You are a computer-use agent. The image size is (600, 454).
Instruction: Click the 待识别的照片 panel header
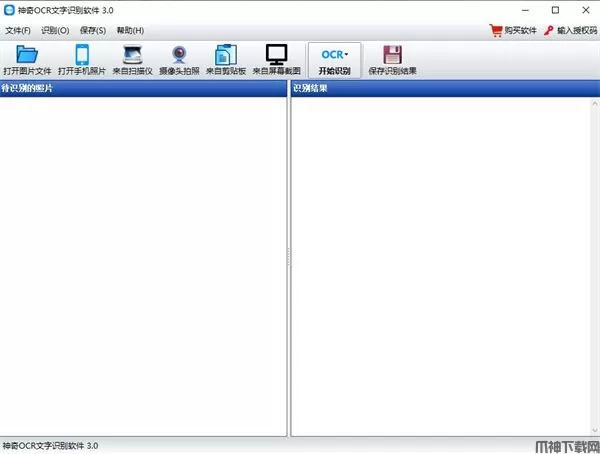(143, 88)
